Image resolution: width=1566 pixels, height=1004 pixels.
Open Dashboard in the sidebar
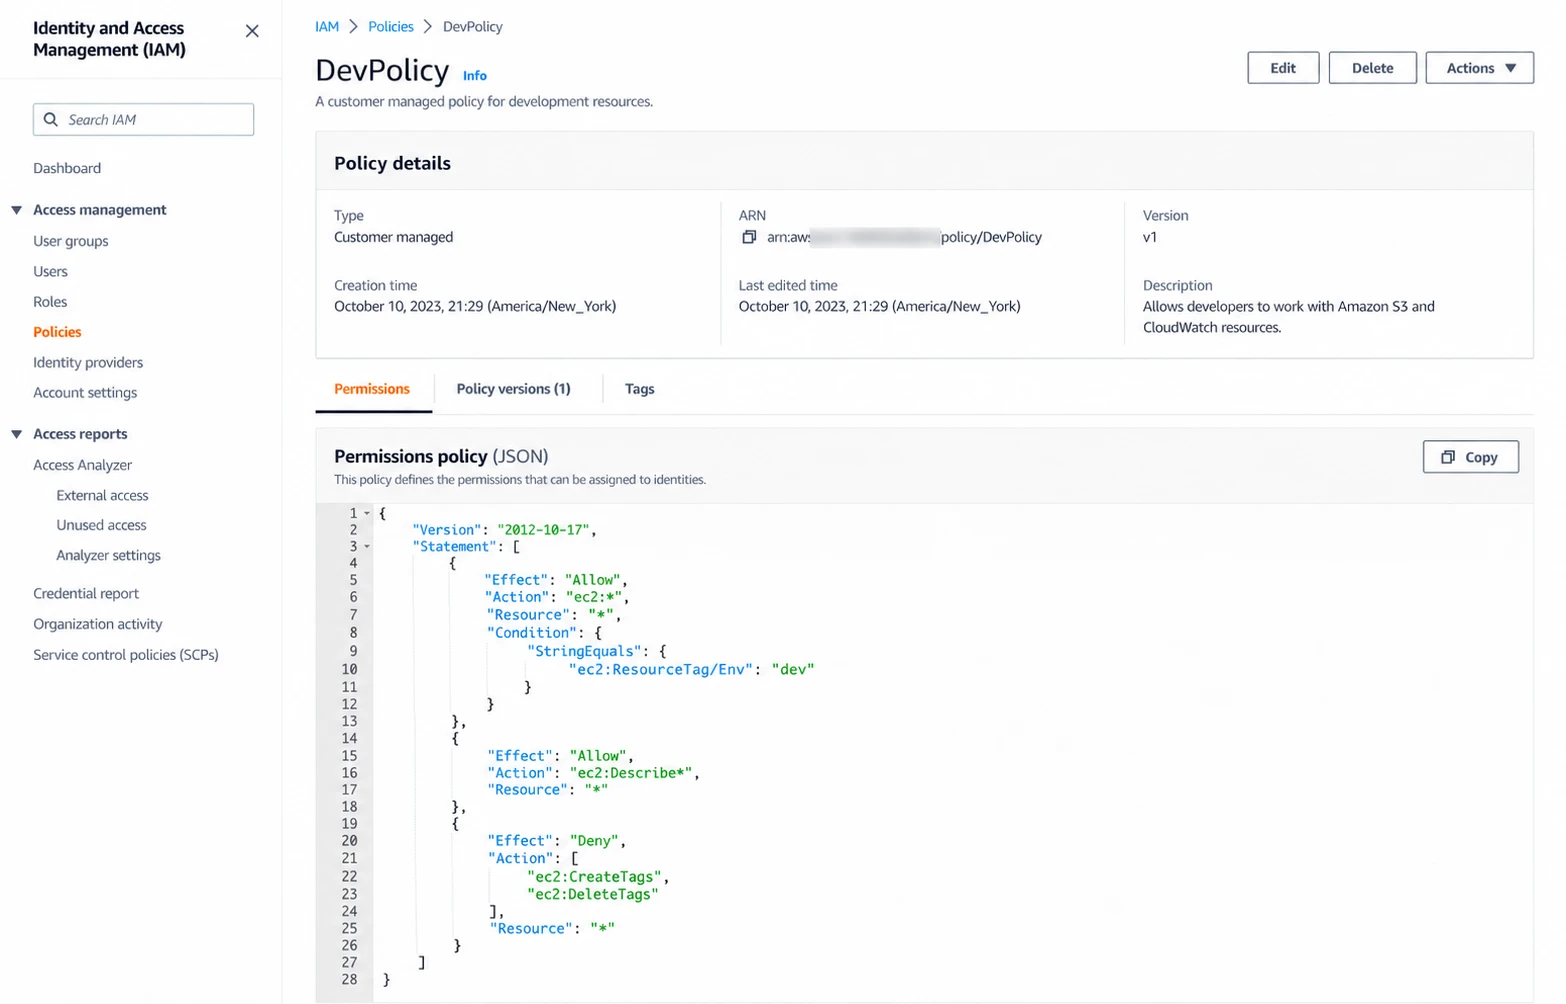(67, 168)
